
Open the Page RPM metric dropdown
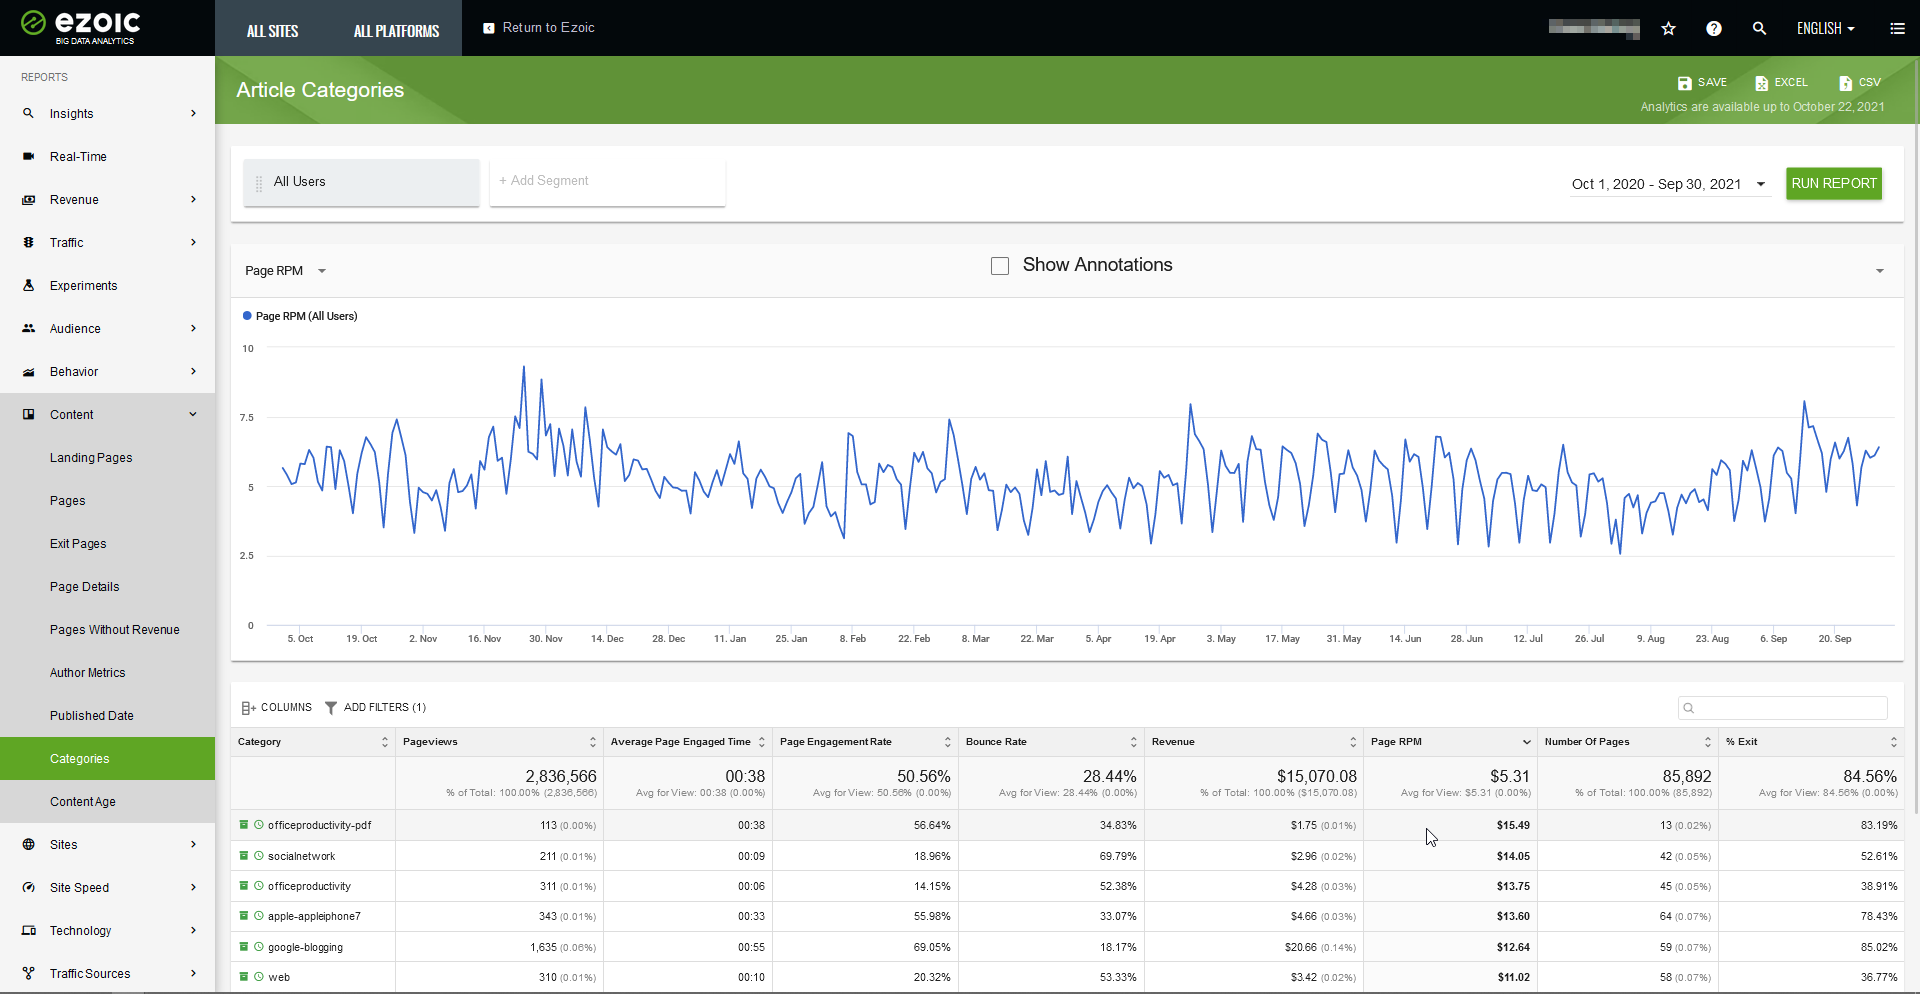click(x=286, y=271)
